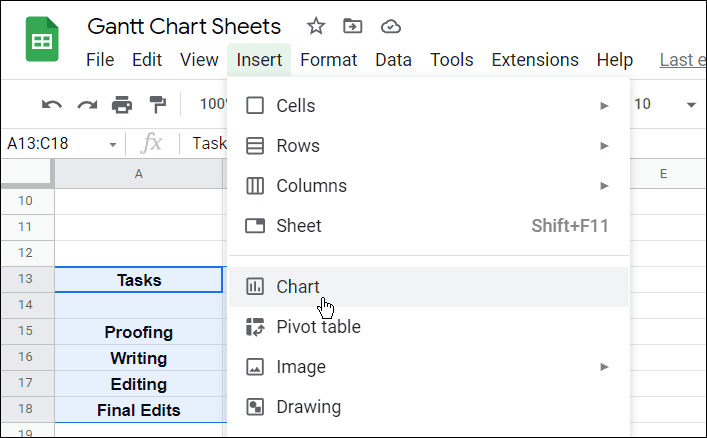Choose Pivot table from Insert menu
The image size is (707, 438).
429,327
